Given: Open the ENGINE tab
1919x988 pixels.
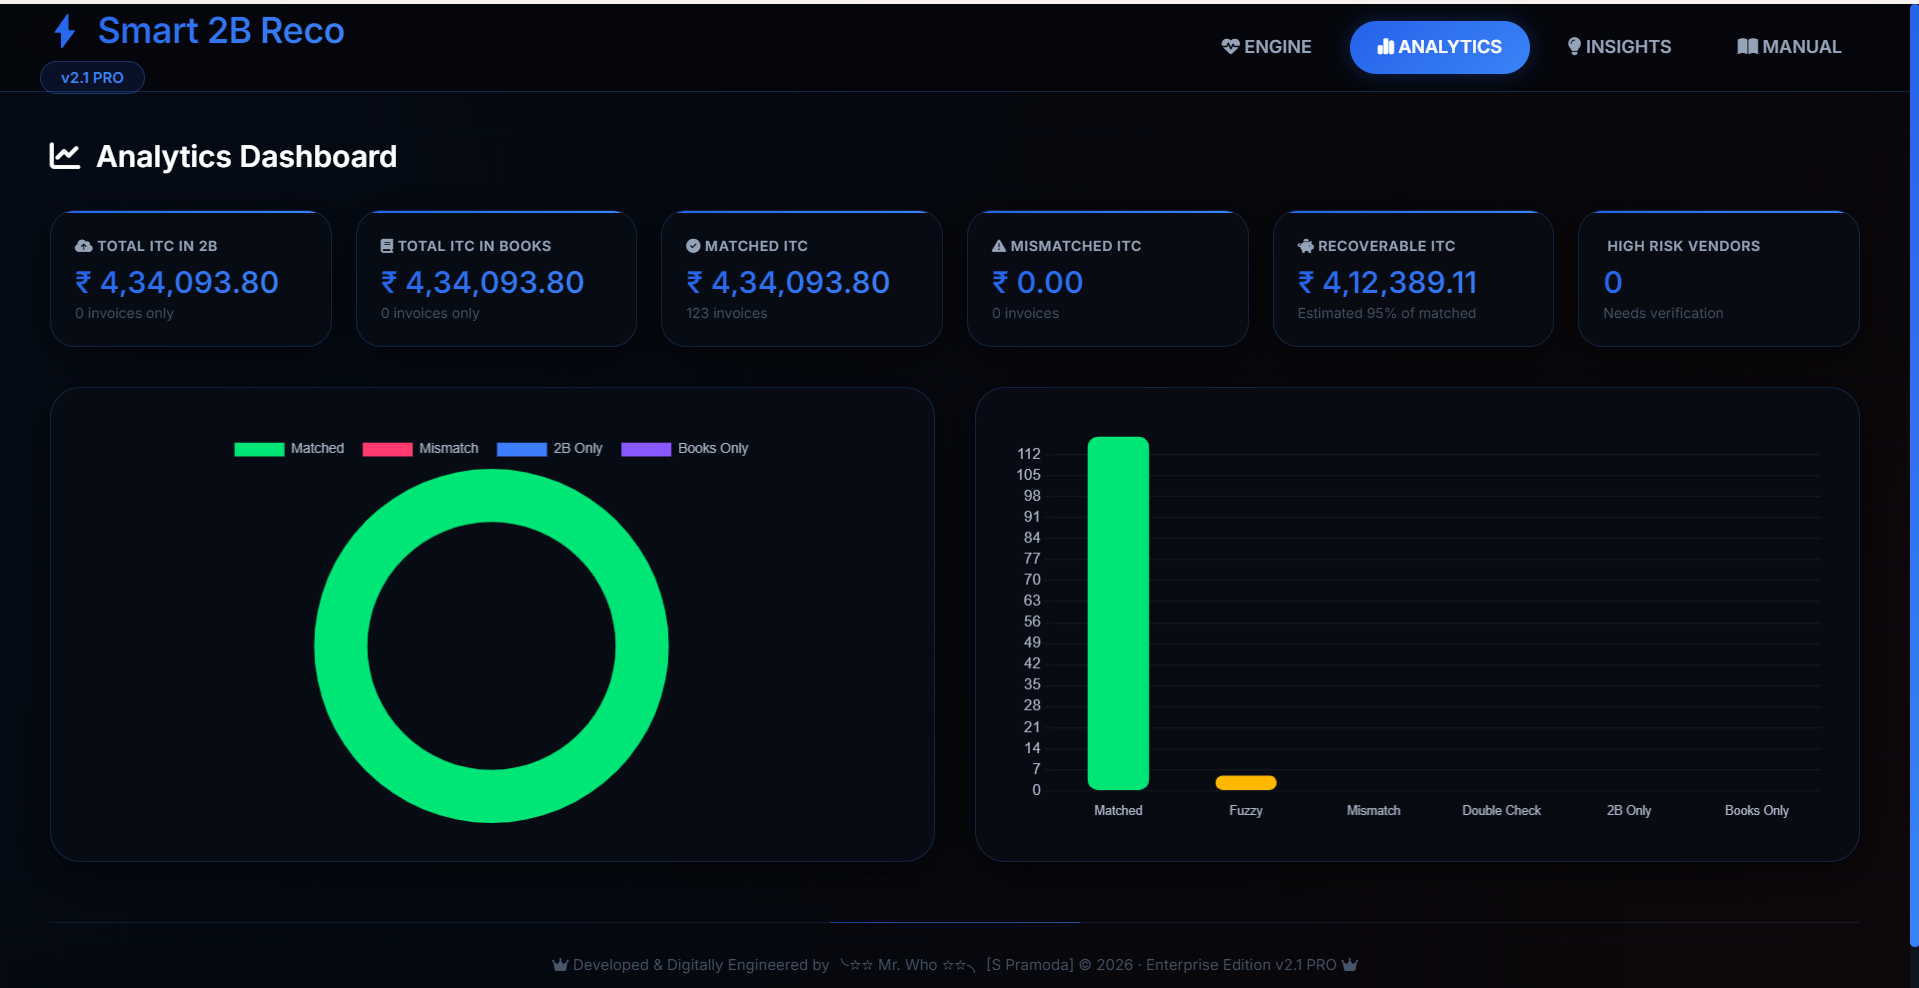Looking at the screenshot, I should click(x=1266, y=47).
